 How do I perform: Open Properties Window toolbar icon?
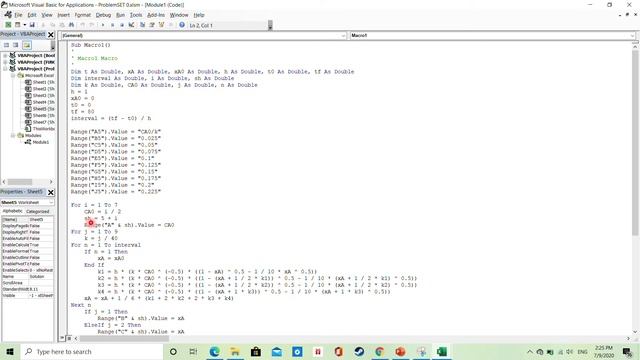tap(152, 25)
